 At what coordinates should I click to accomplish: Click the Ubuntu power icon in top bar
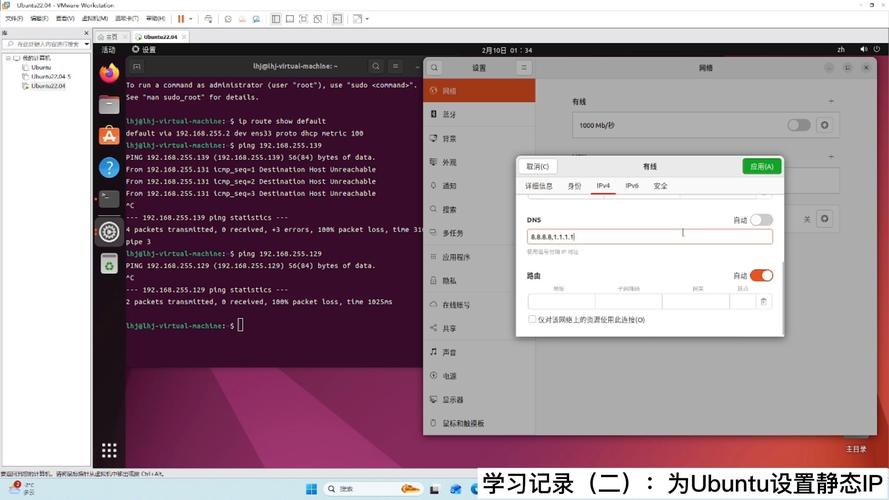tap(877, 49)
